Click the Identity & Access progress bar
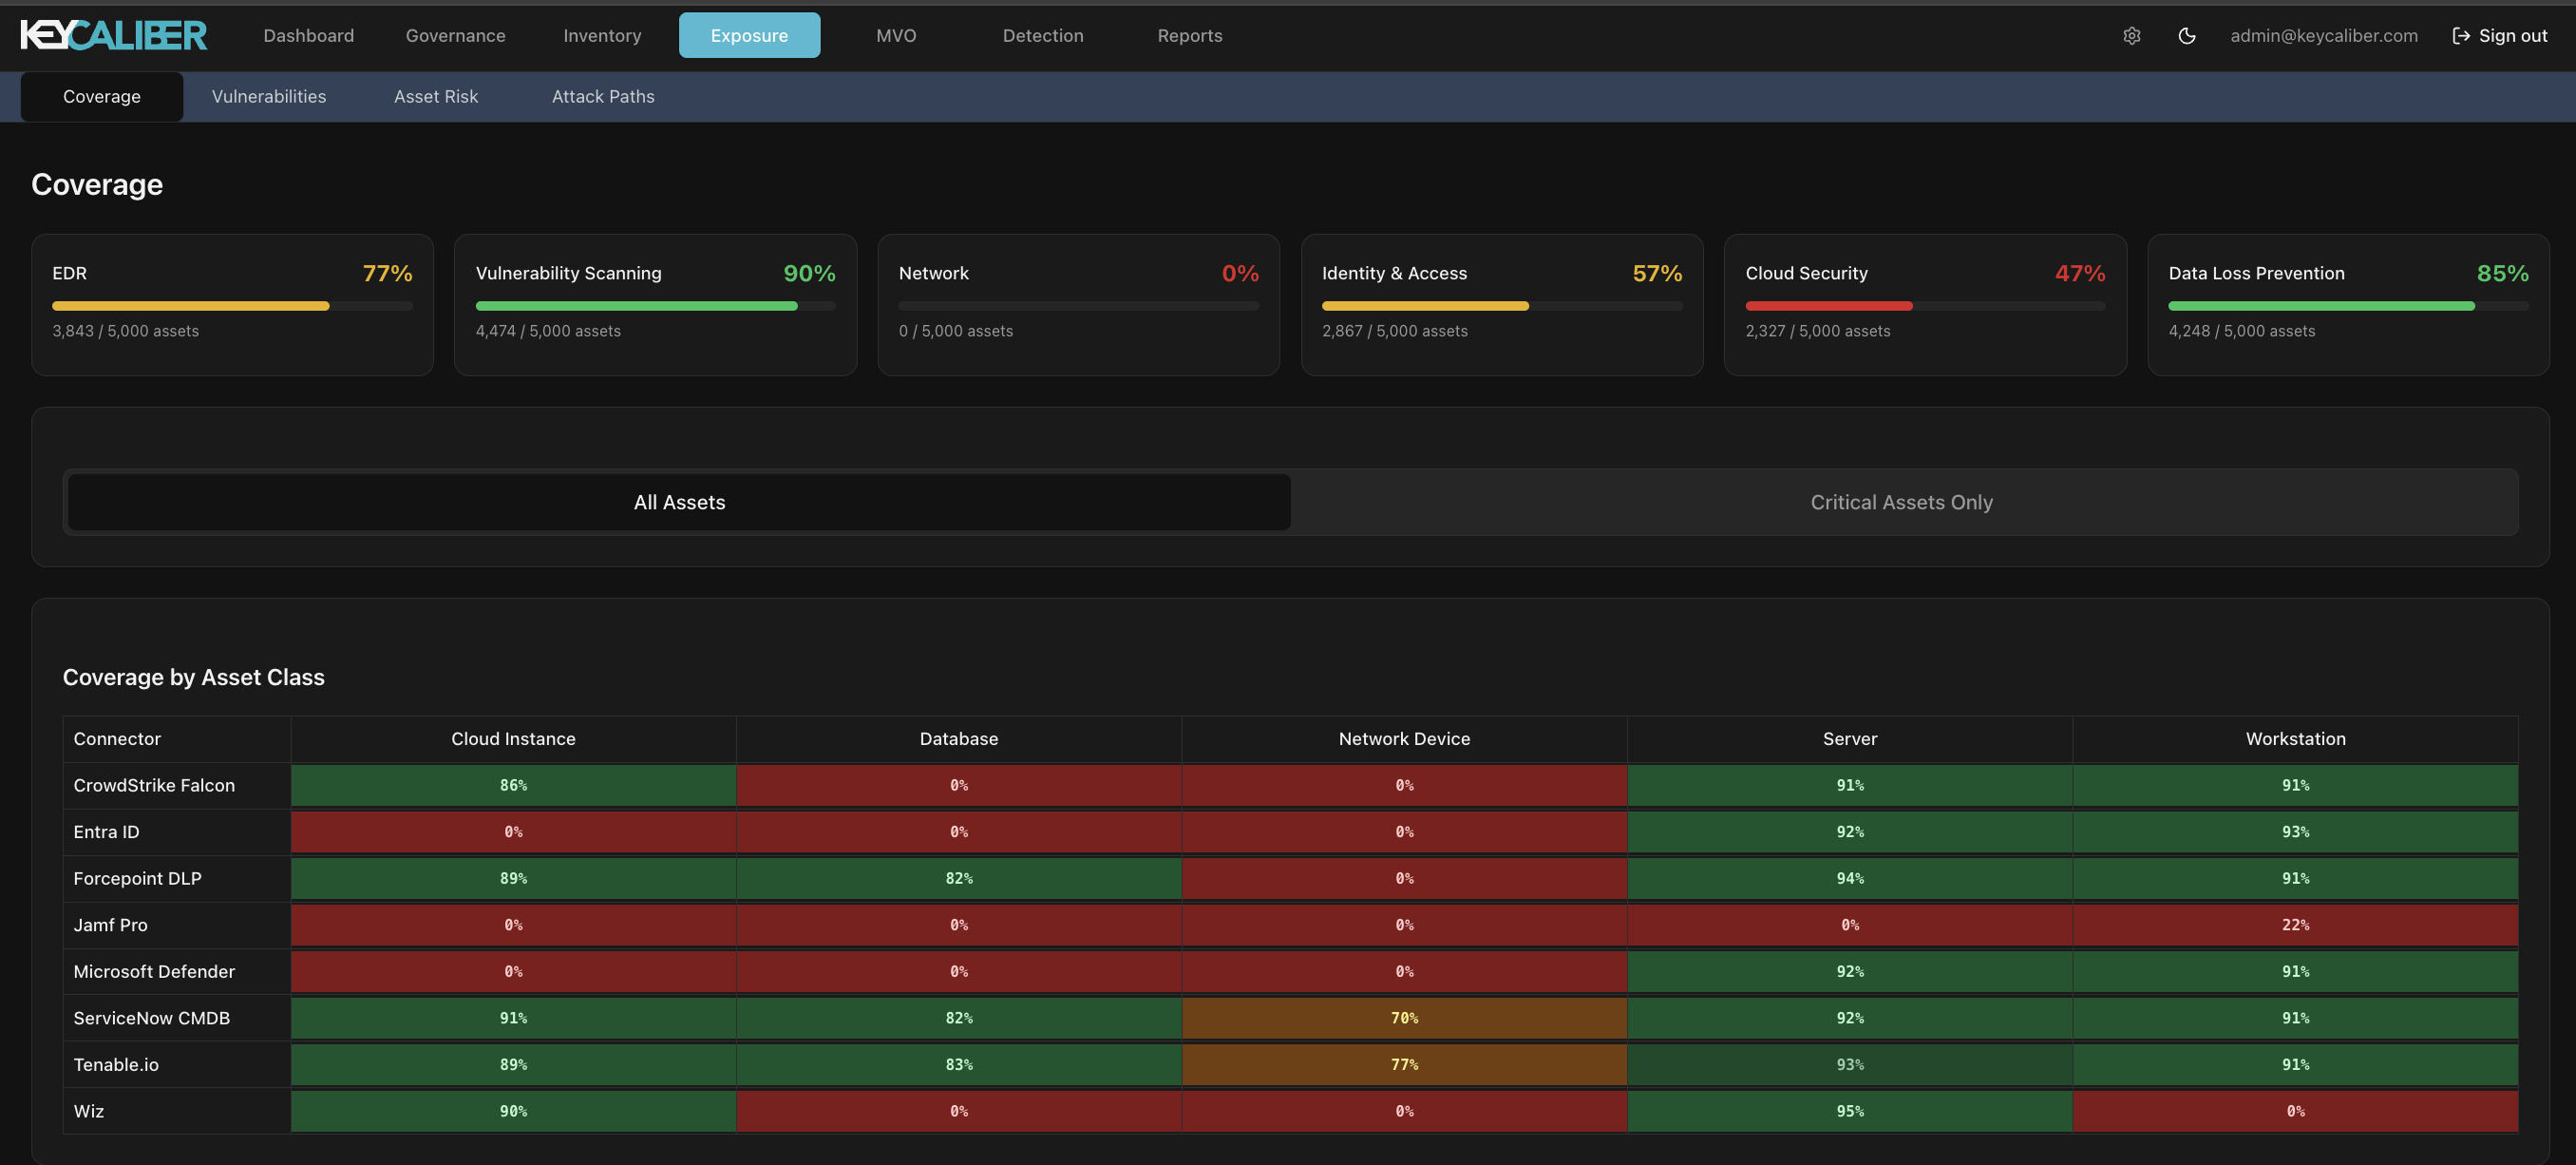This screenshot has width=2576, height=1165. point(1502,306)
